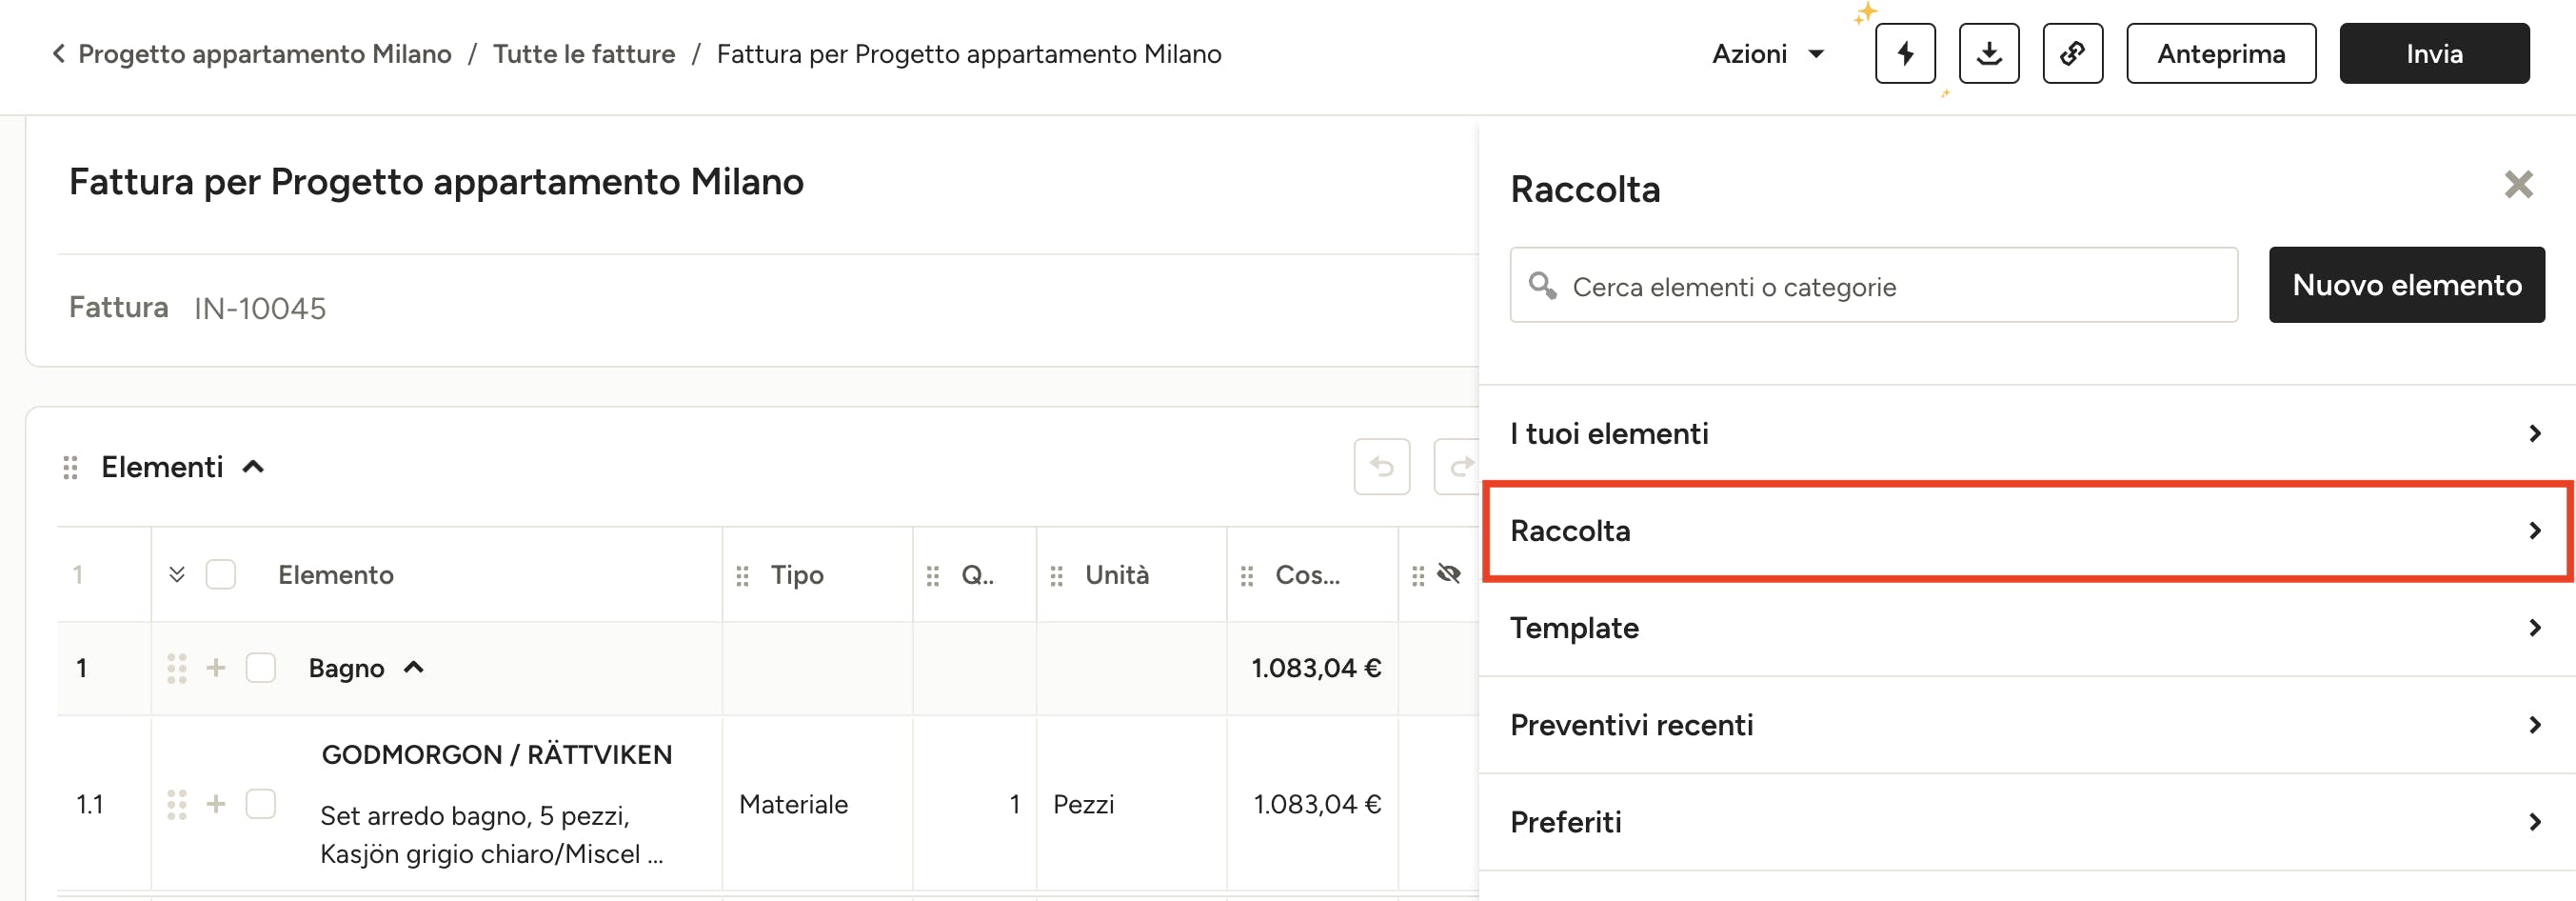Click the Unità column header
The image size is (2576, 901).
tap(1117, 575)
